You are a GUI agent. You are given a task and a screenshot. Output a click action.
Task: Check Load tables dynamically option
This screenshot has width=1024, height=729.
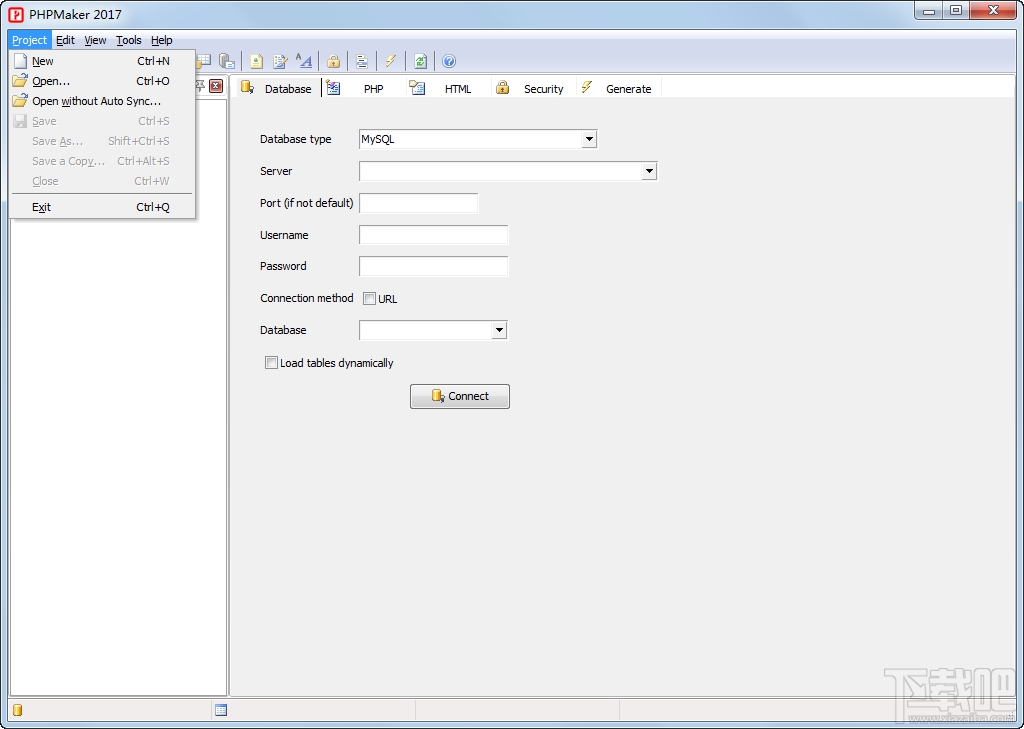271,363
